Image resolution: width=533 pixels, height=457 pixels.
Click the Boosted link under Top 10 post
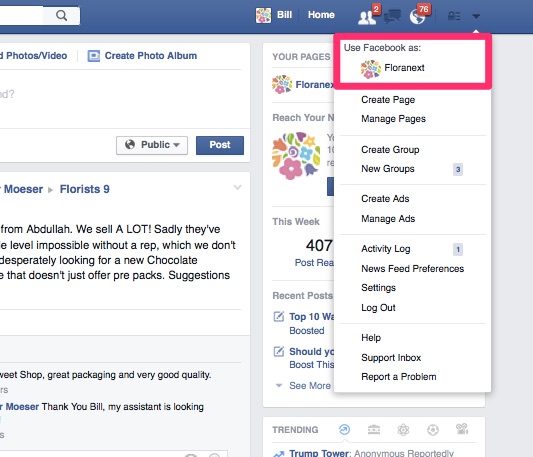(307, 331)
